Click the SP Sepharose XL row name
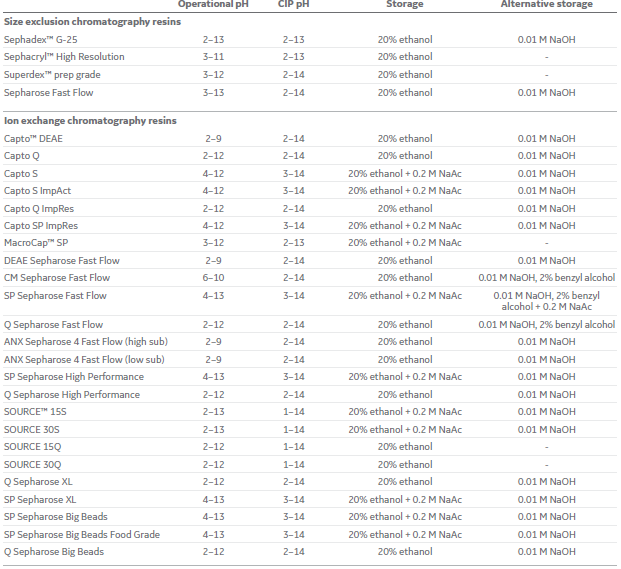This screenshot has width=621, height=569. 40,500
